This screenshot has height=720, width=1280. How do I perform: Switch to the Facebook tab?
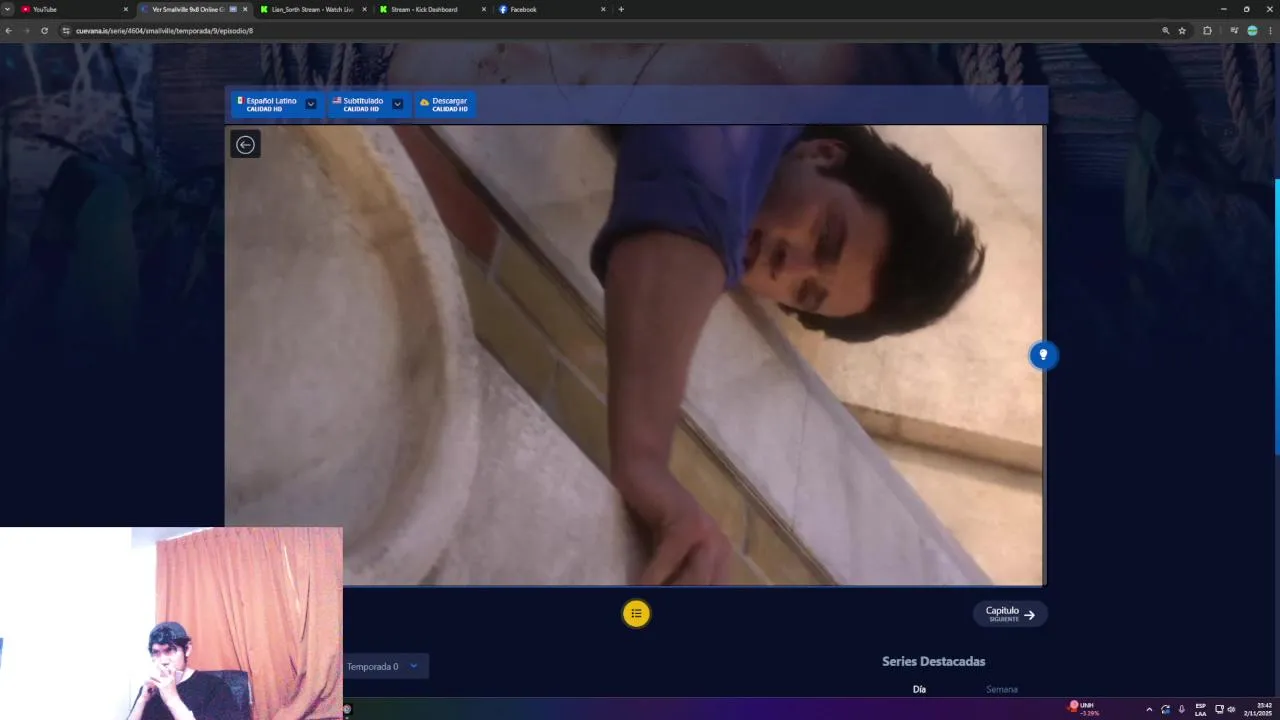[552, 9]
